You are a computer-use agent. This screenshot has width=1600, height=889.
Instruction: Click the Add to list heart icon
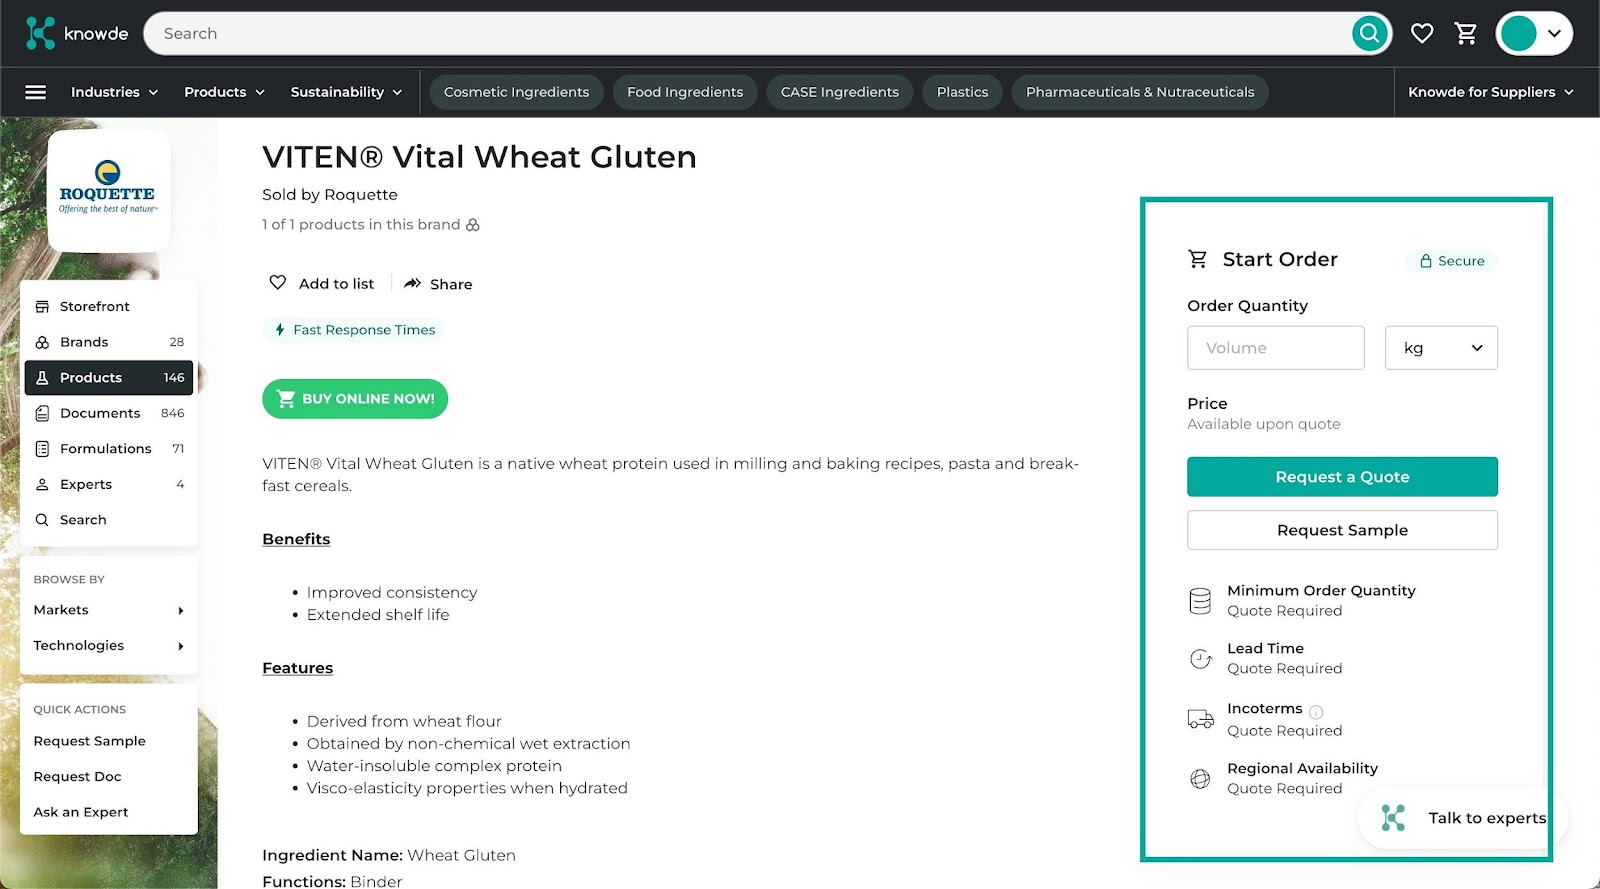pos(278,283)
